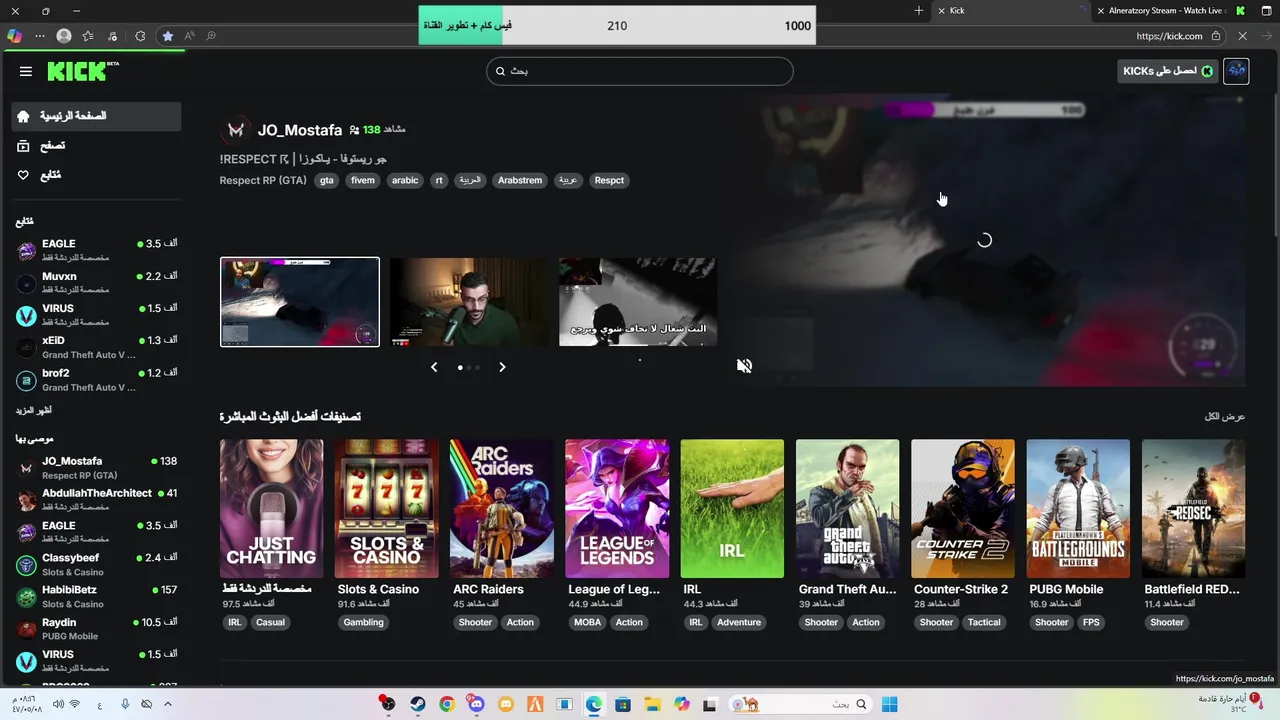Click the read aloud icon
The width and height of the screenshot is (1280, 720).
coord(190,36)
